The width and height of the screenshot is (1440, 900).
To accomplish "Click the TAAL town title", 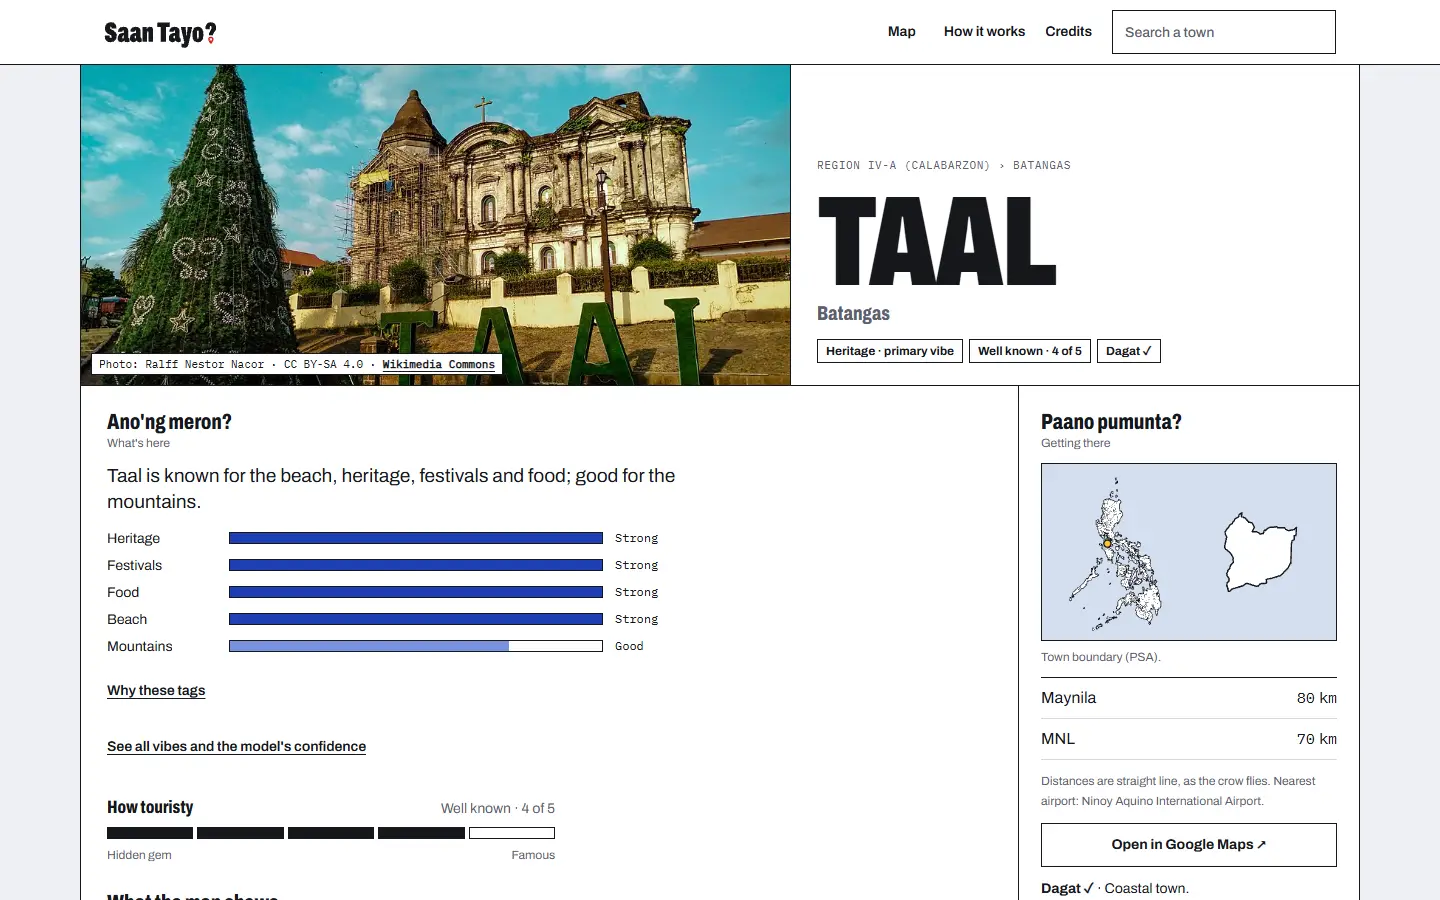I will point(937,241).
